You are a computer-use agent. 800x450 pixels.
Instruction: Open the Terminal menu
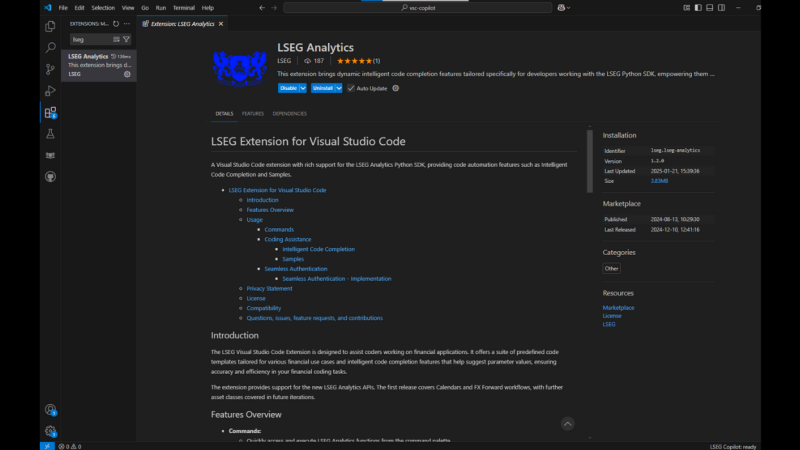184,8
